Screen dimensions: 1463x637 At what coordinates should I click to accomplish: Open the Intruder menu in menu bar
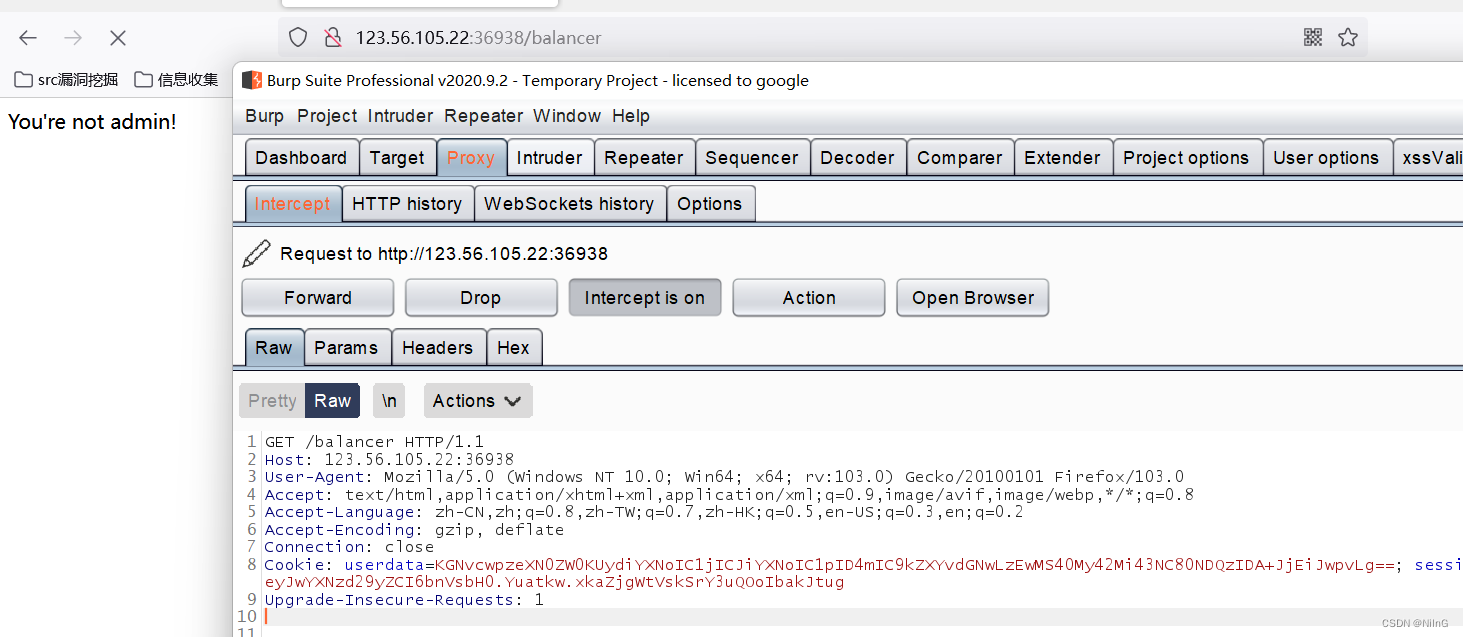coord(400,116)
